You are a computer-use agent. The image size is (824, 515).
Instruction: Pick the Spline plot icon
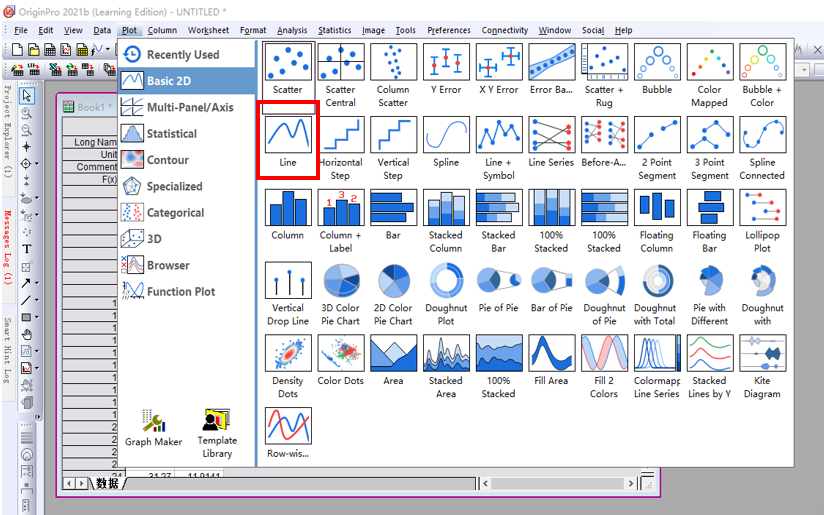click(x=446, y=135)
